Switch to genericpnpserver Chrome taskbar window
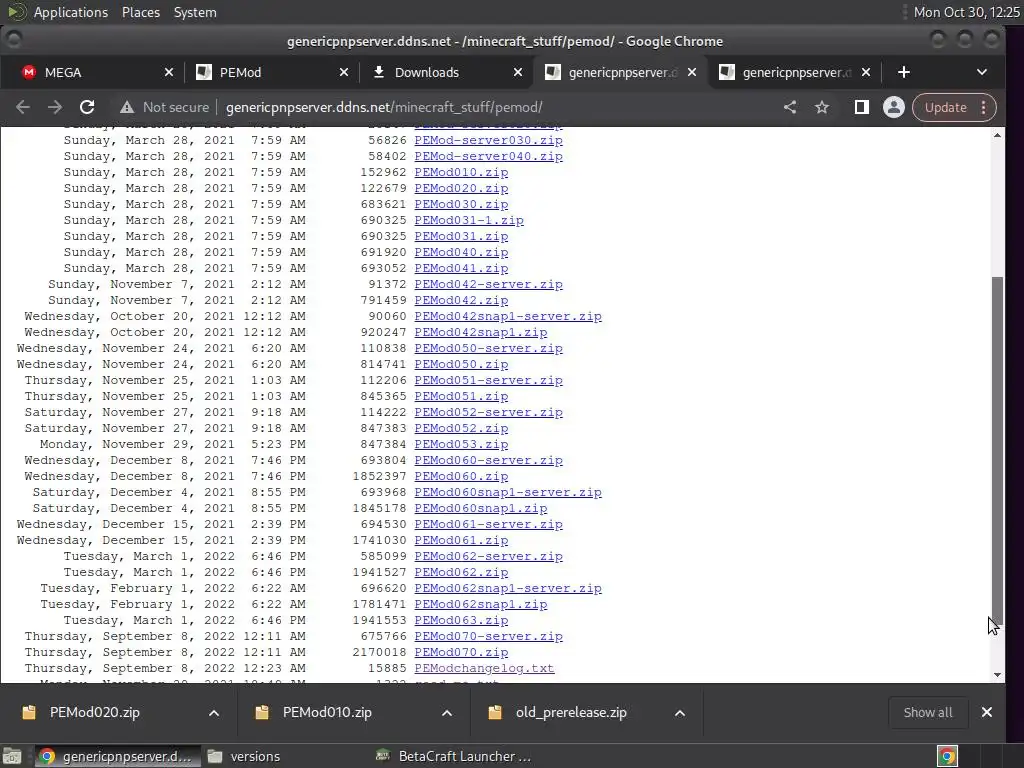Viewport: 1024px width, 768px height. [116, 756]
